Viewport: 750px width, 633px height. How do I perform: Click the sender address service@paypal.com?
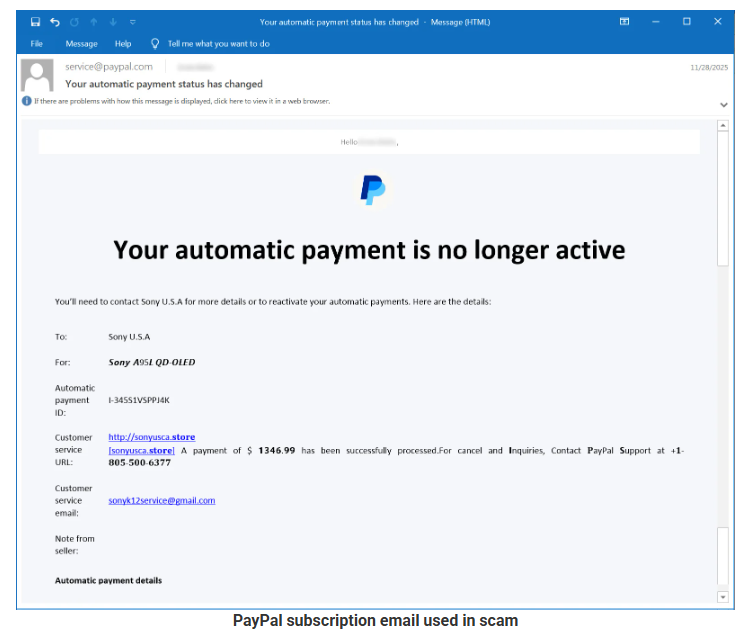tap(109, 67)
